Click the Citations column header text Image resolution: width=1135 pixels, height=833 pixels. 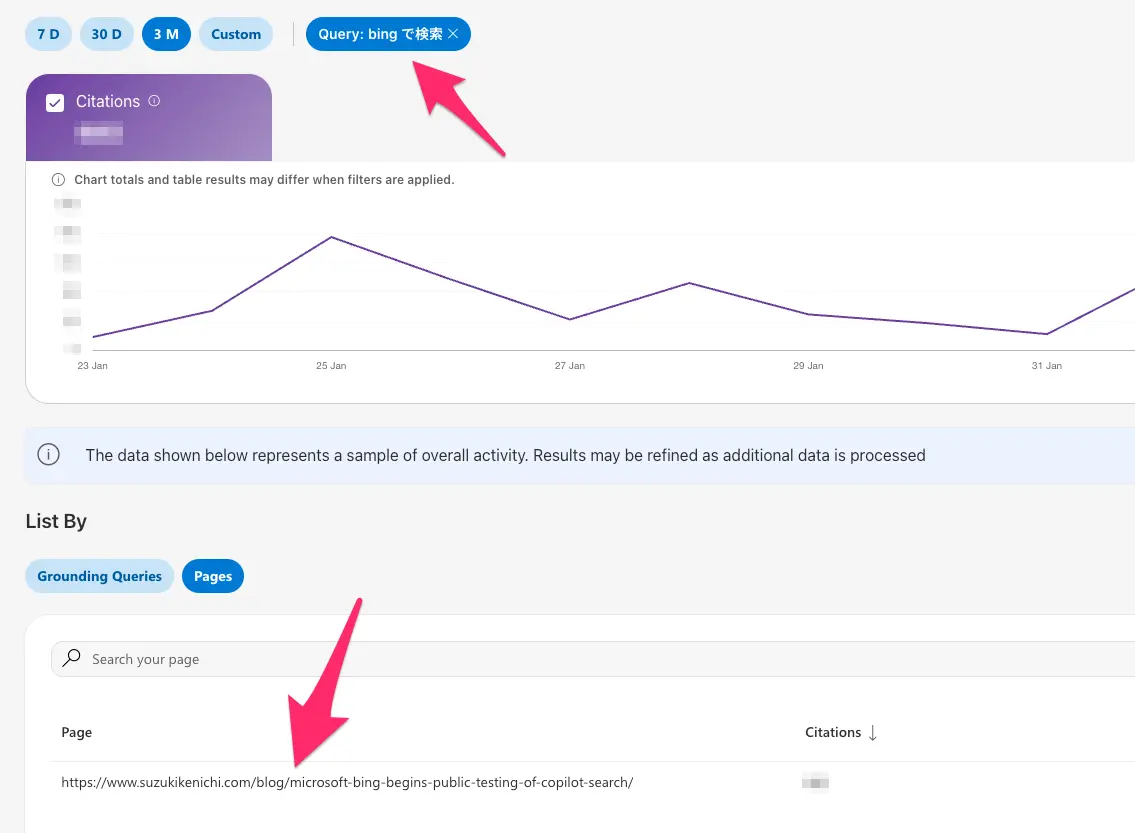point(832,733)
